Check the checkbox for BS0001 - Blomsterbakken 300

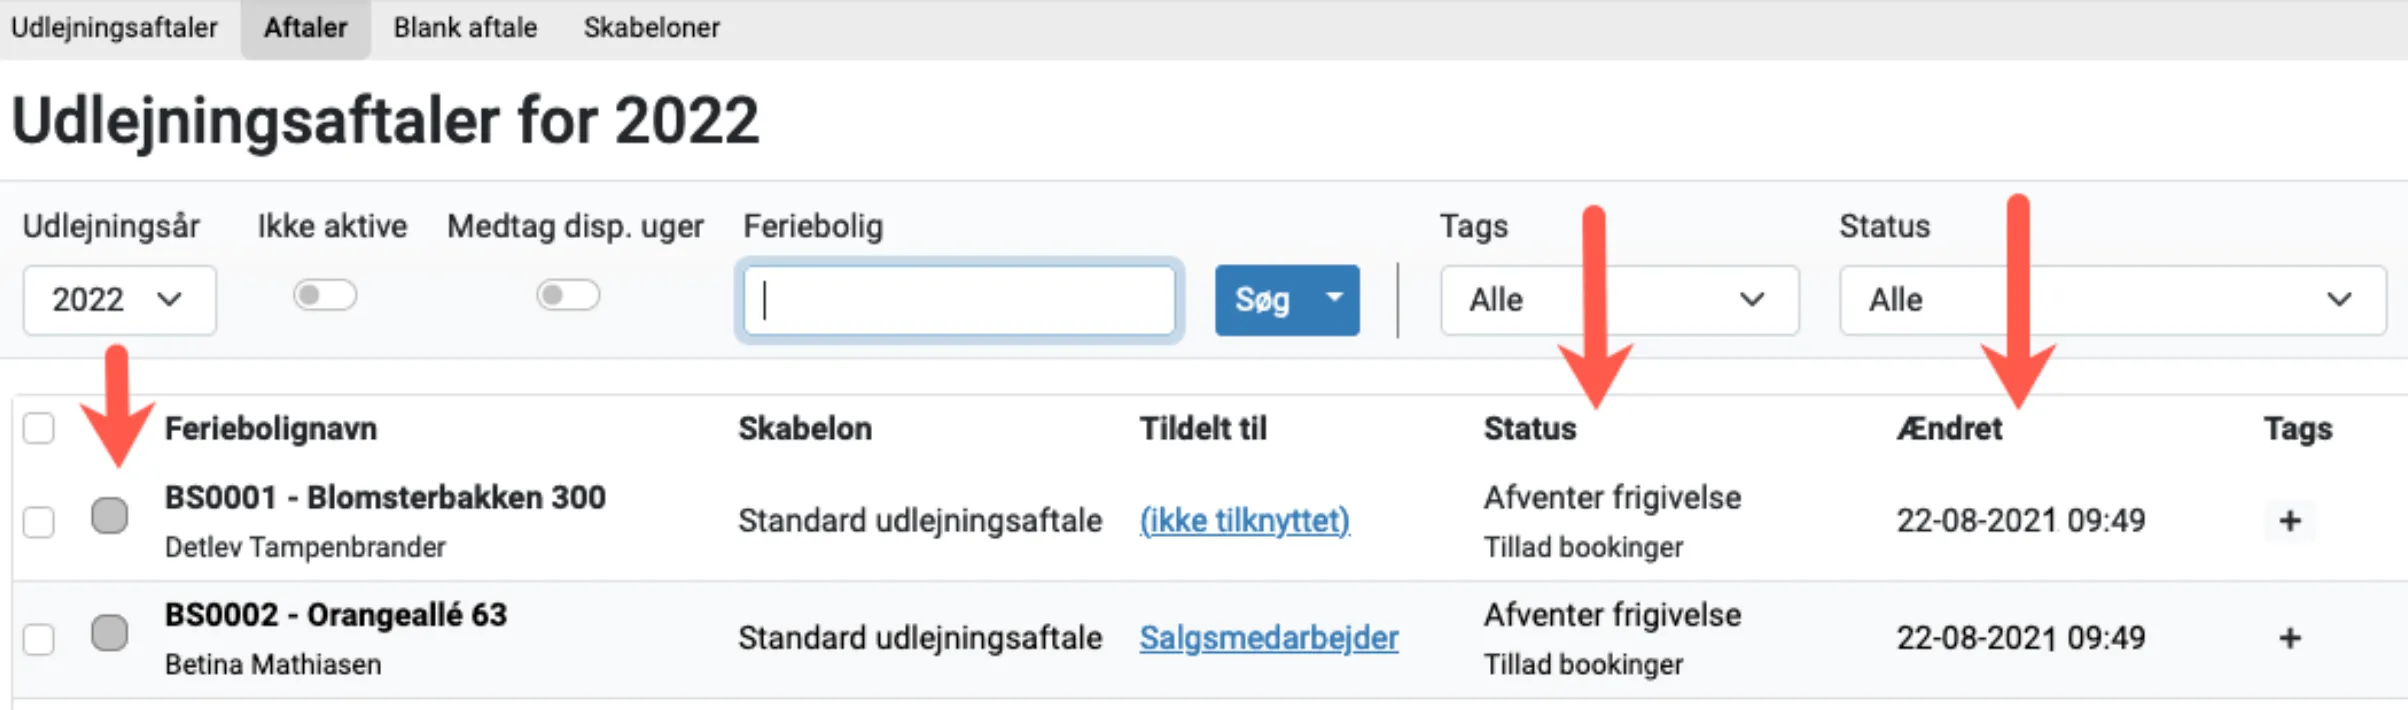click(38, 520)
